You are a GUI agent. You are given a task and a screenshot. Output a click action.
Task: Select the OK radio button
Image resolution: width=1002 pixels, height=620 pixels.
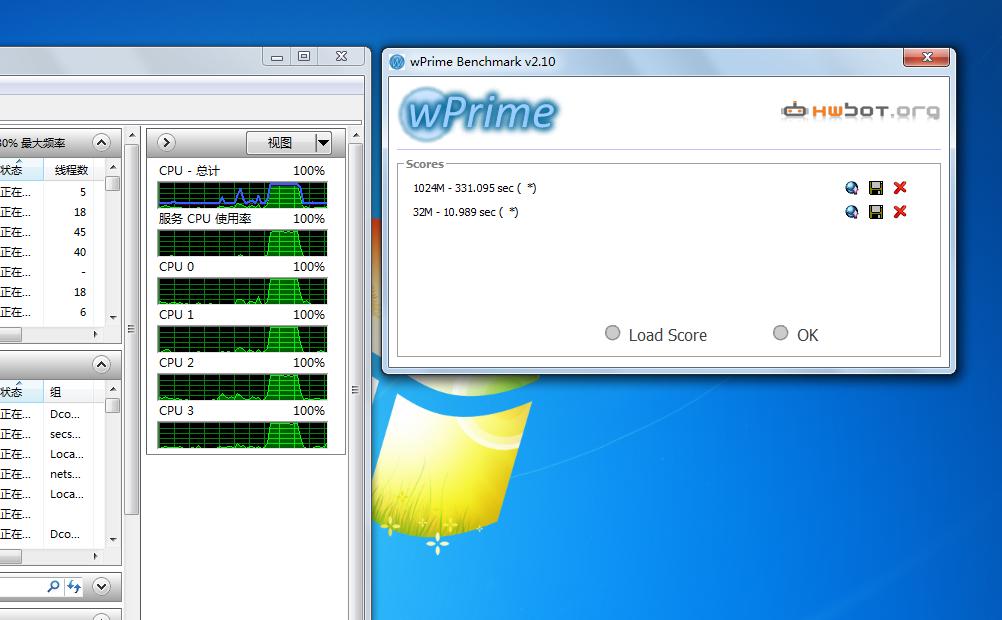781,334
